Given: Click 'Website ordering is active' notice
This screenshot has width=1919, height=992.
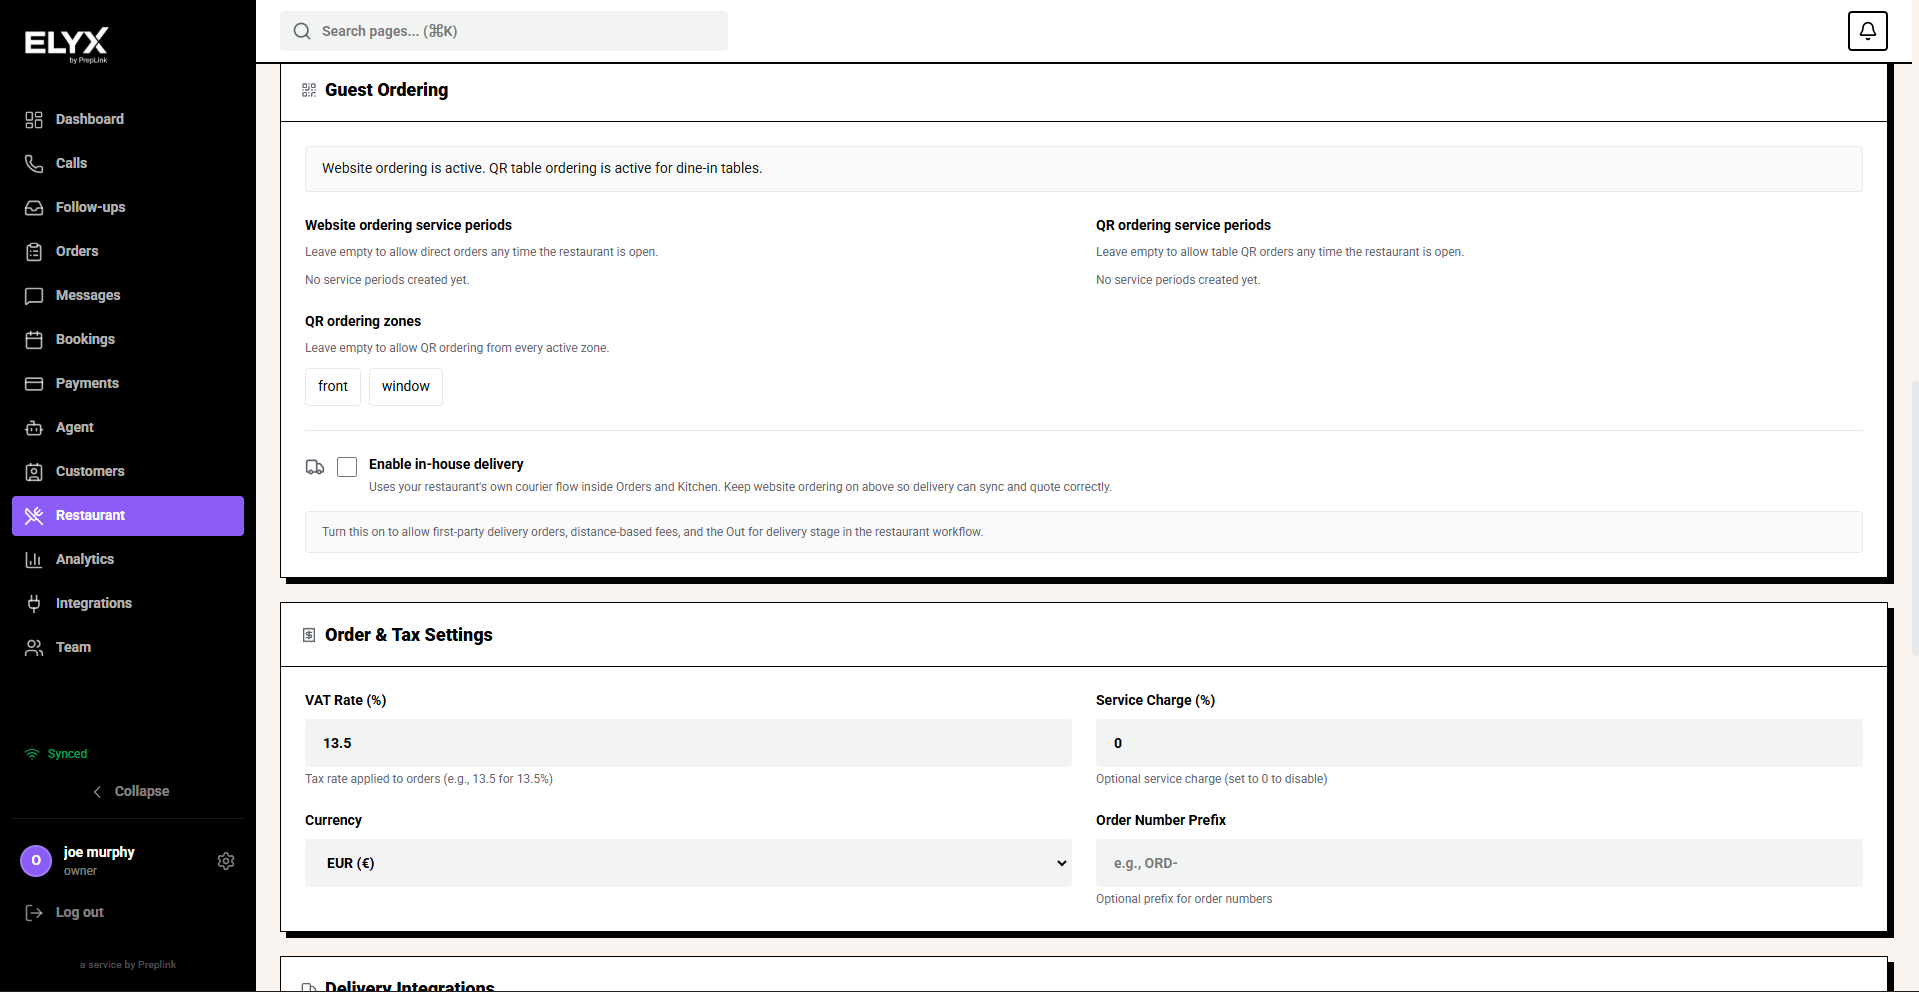Looking at the screenshot, I should (x=1083, y=169).
